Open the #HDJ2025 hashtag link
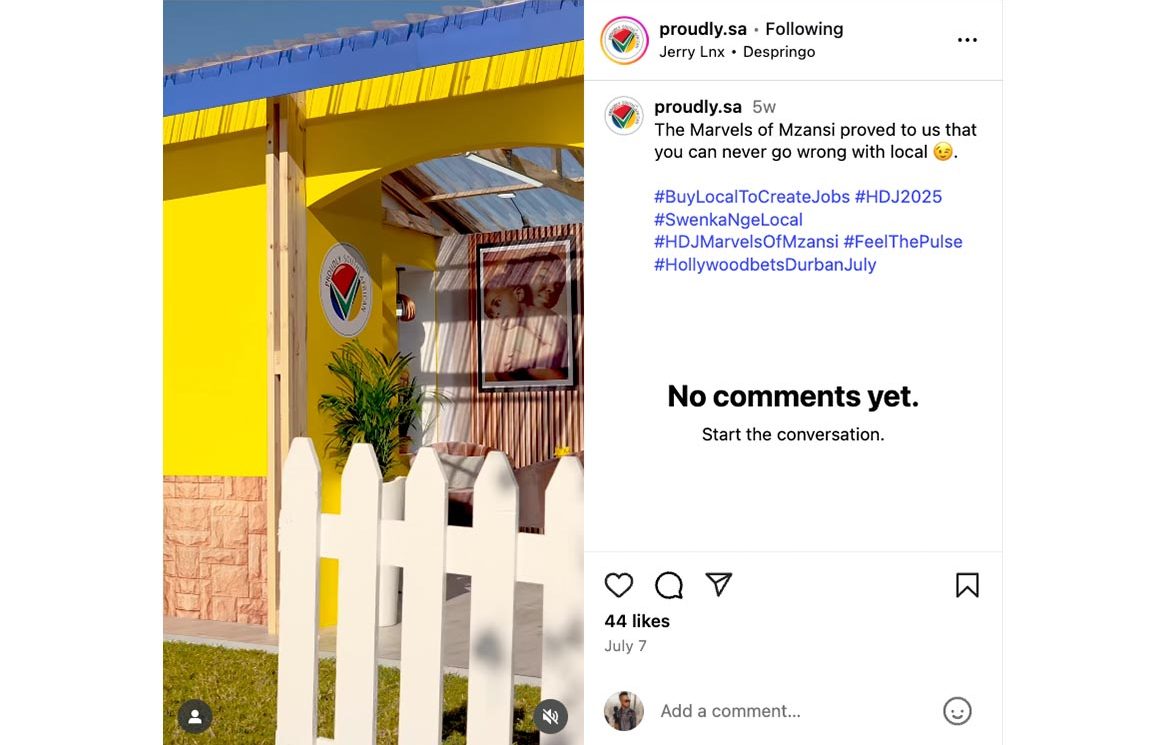Viewport: 1166px width, 745px height. pyautogui.click(x=898, y=197)
